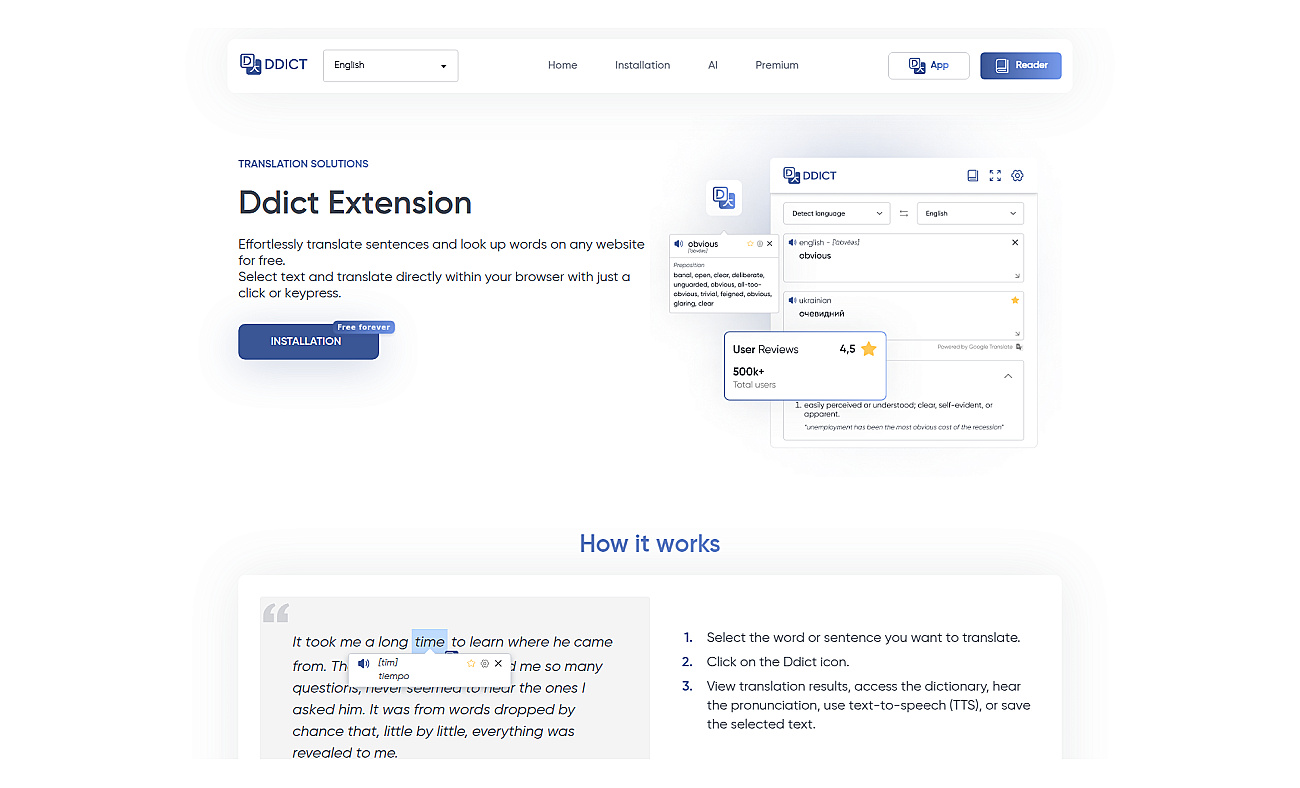Click the App button
The image size is (1300, 788).
click(928, 65)
